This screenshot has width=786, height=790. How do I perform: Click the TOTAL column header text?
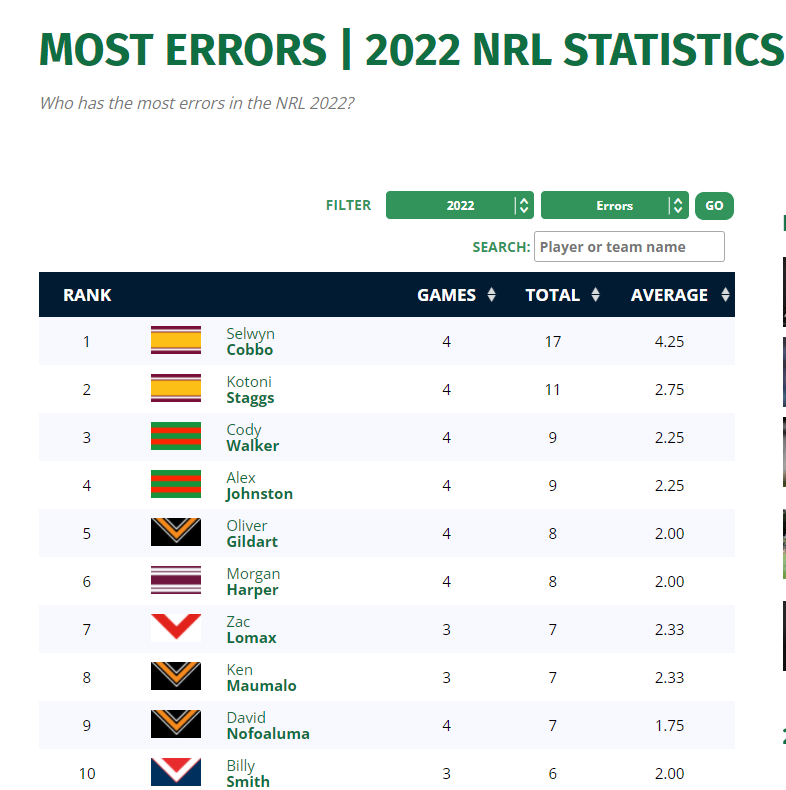tap(553, 295)
